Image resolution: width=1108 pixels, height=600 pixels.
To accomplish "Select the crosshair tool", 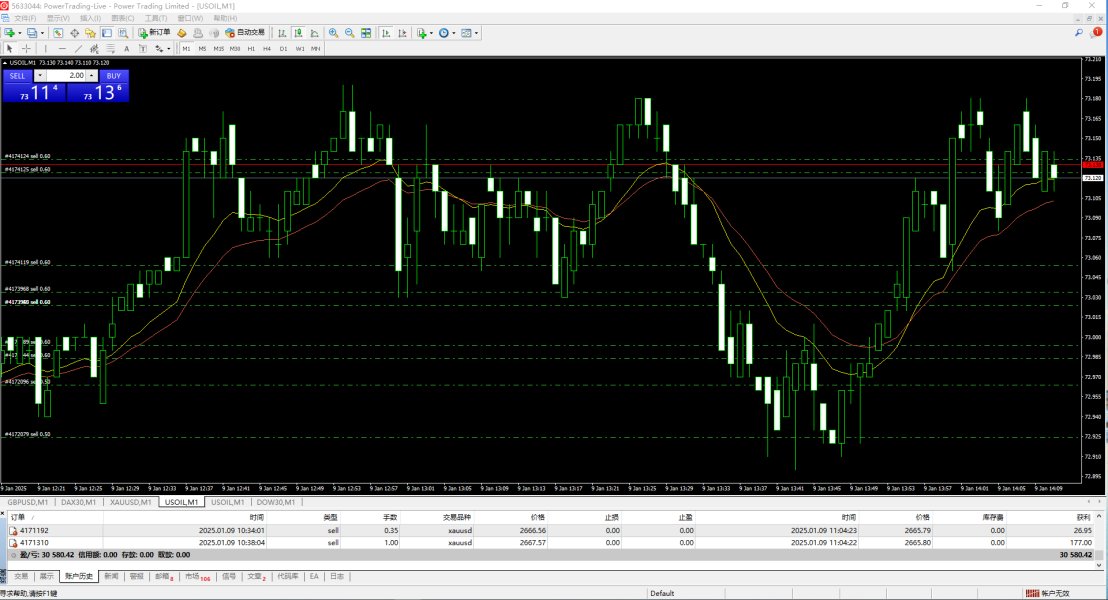I will (x=26, y=48).
